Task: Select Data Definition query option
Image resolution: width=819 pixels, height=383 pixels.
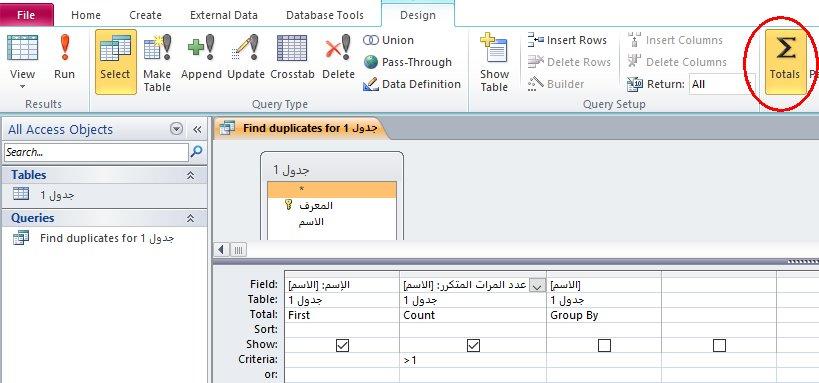Action: [412, 84]
